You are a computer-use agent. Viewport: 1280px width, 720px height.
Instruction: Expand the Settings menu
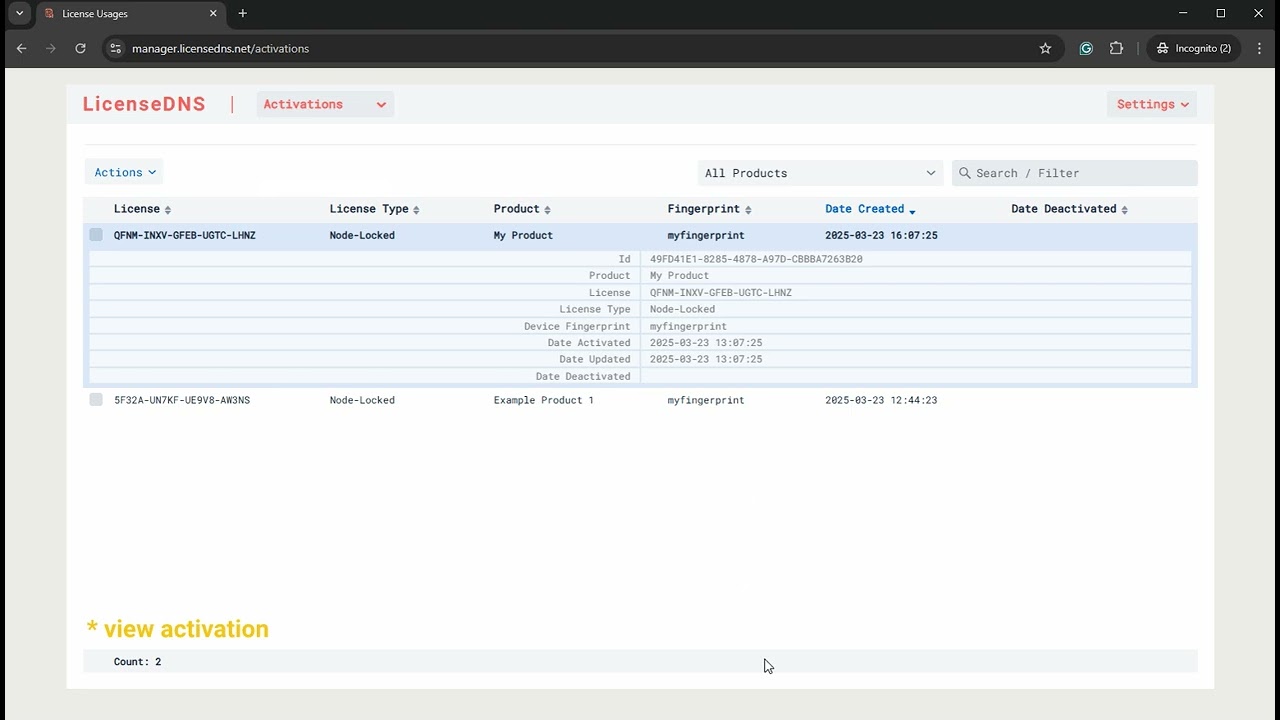click(x=1152, y=104)
